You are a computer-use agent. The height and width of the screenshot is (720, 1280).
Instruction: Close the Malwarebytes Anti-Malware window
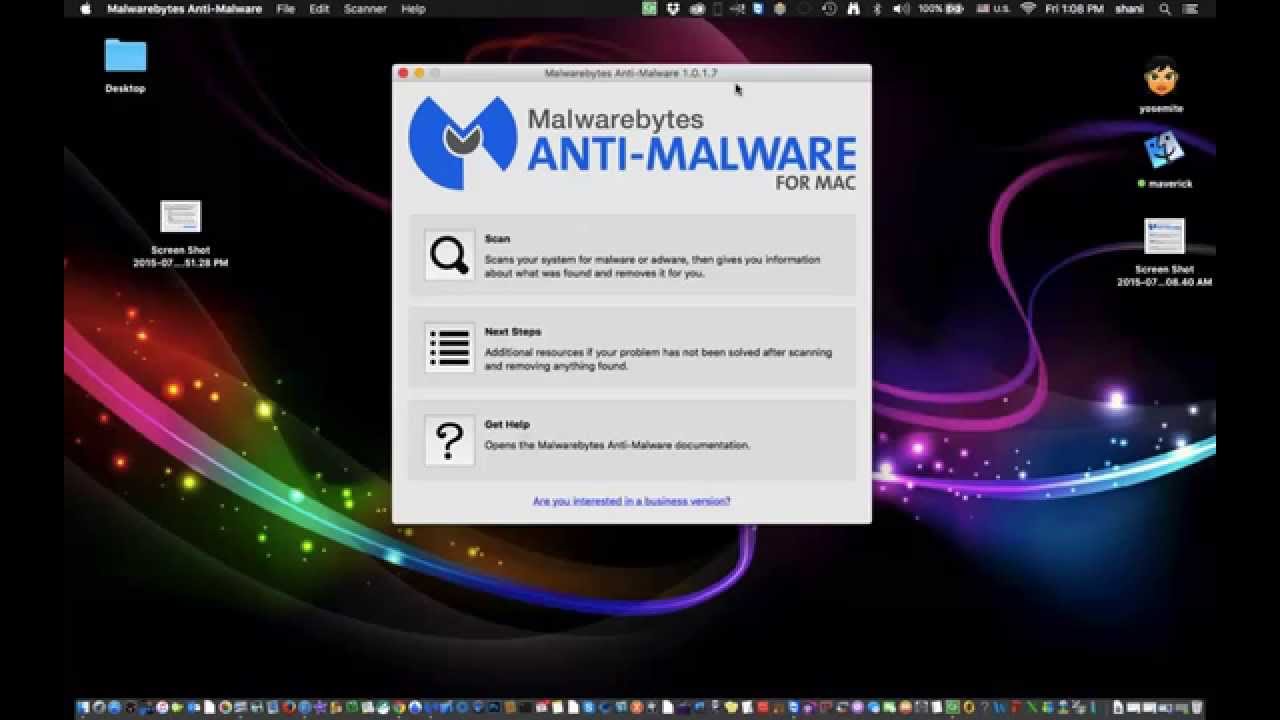(403, 73)
